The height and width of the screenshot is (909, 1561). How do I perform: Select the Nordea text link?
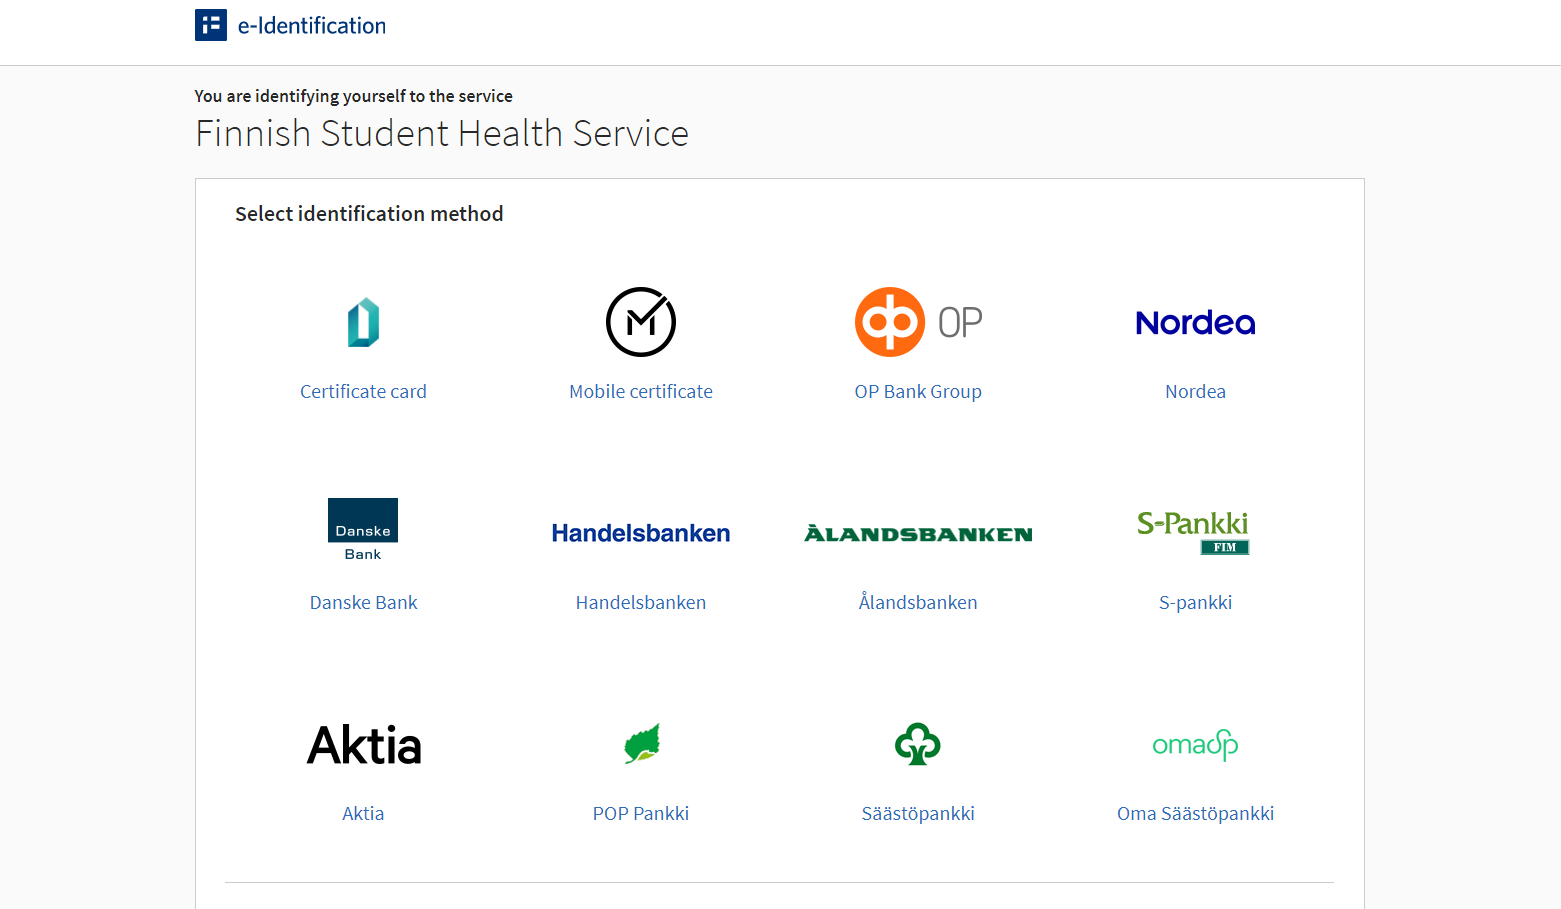(1195, 391)
